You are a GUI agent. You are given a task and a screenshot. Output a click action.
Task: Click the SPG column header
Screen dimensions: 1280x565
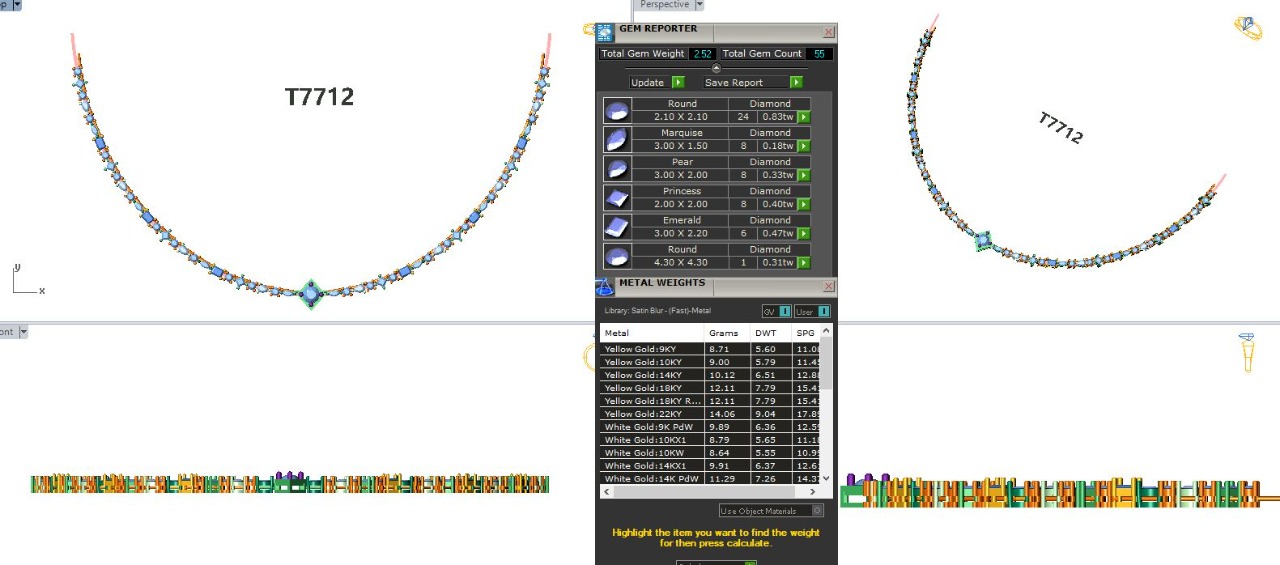[x=806, y=333]
